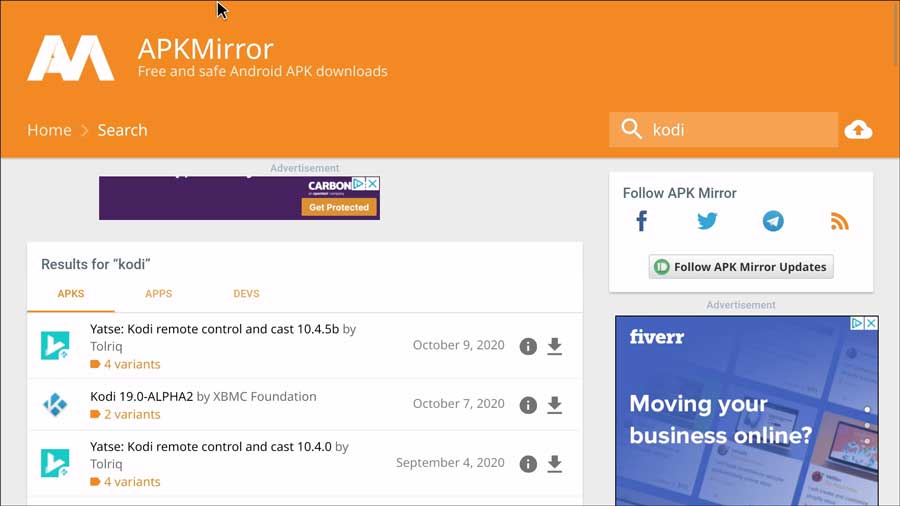
Task: Download Yatse 10.4.5b APK
Action: coord(554,346)
